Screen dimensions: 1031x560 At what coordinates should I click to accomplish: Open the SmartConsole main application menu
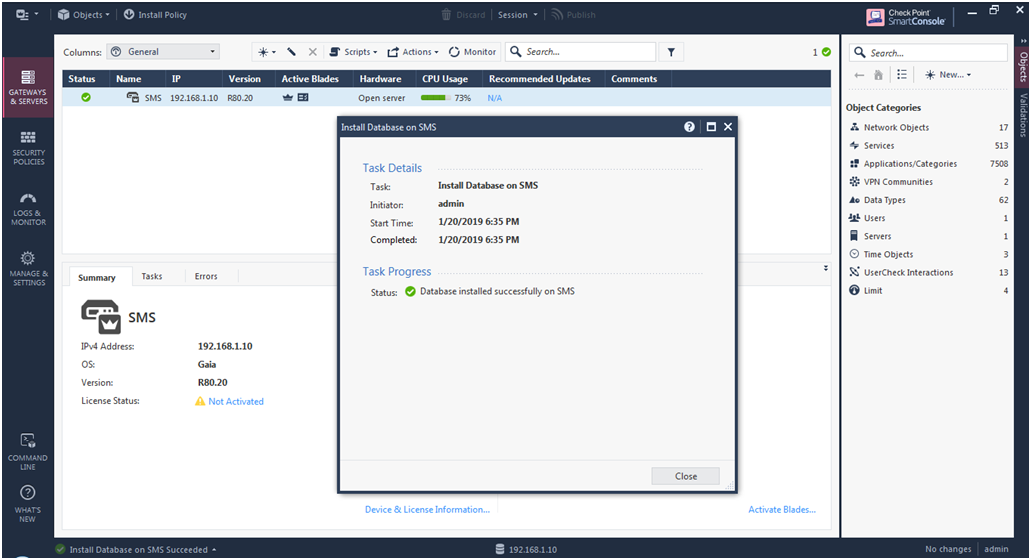[x=26, y=14]
